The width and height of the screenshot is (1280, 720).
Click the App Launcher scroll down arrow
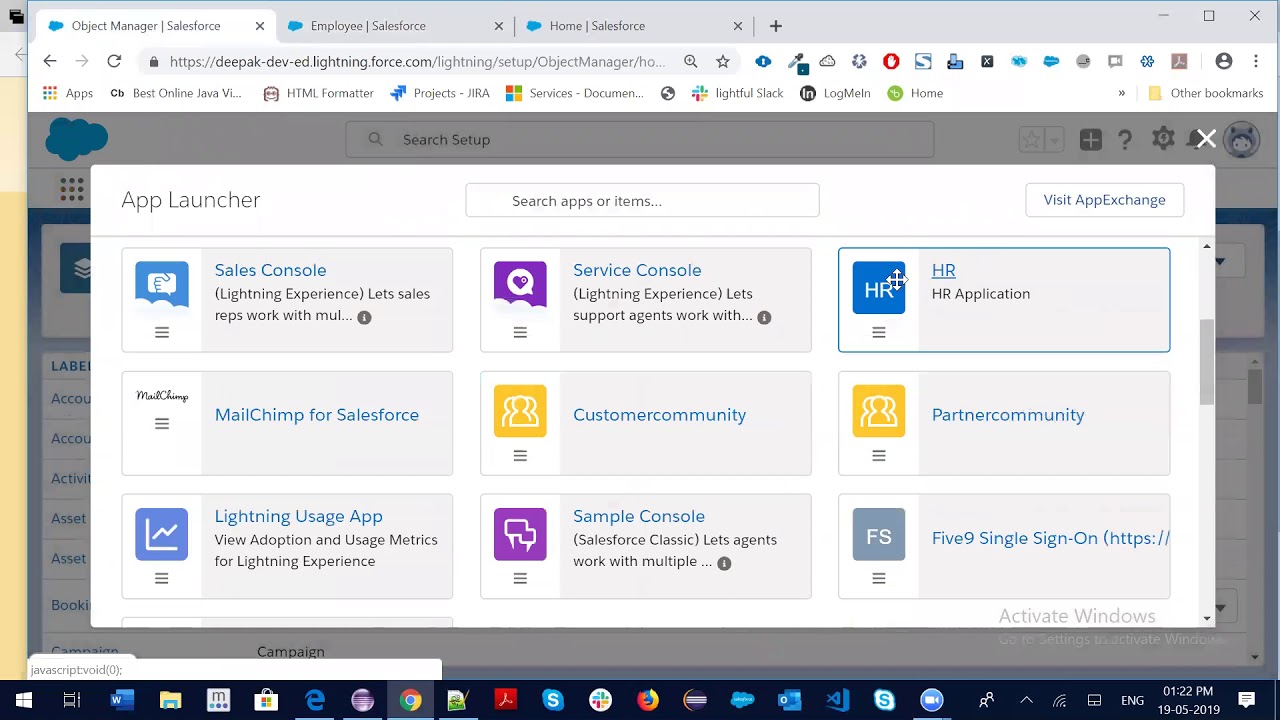click(1207, 618)
